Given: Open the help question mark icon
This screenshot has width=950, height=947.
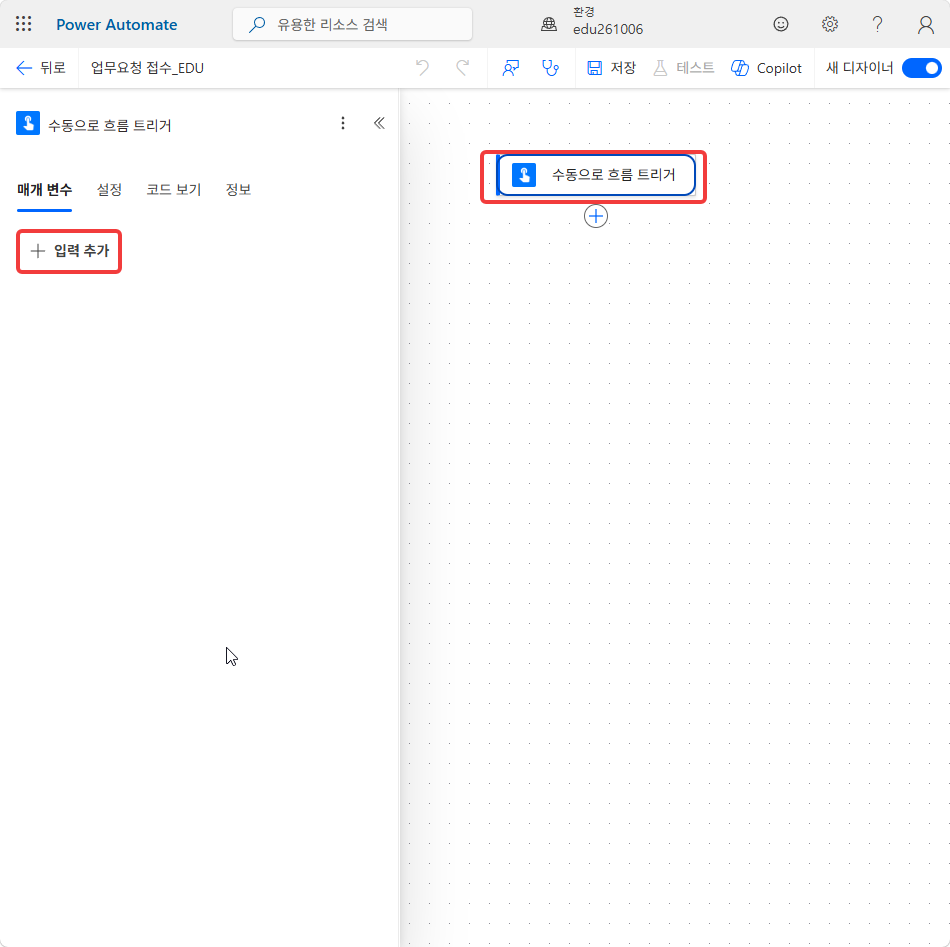Looking at the screenshot, I should 877,24.
